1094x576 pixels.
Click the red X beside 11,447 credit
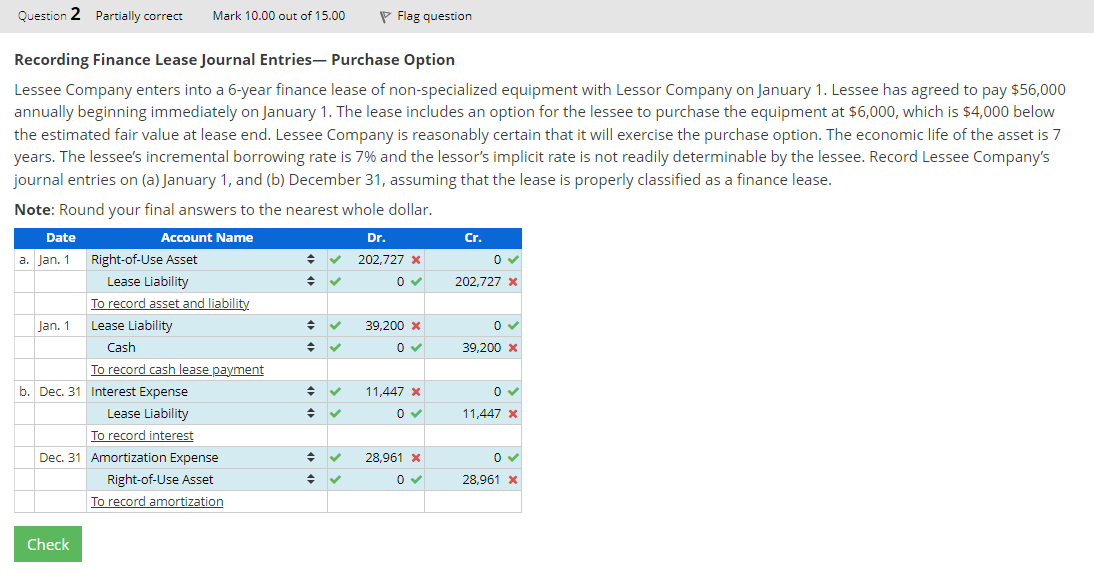(511, 413)
